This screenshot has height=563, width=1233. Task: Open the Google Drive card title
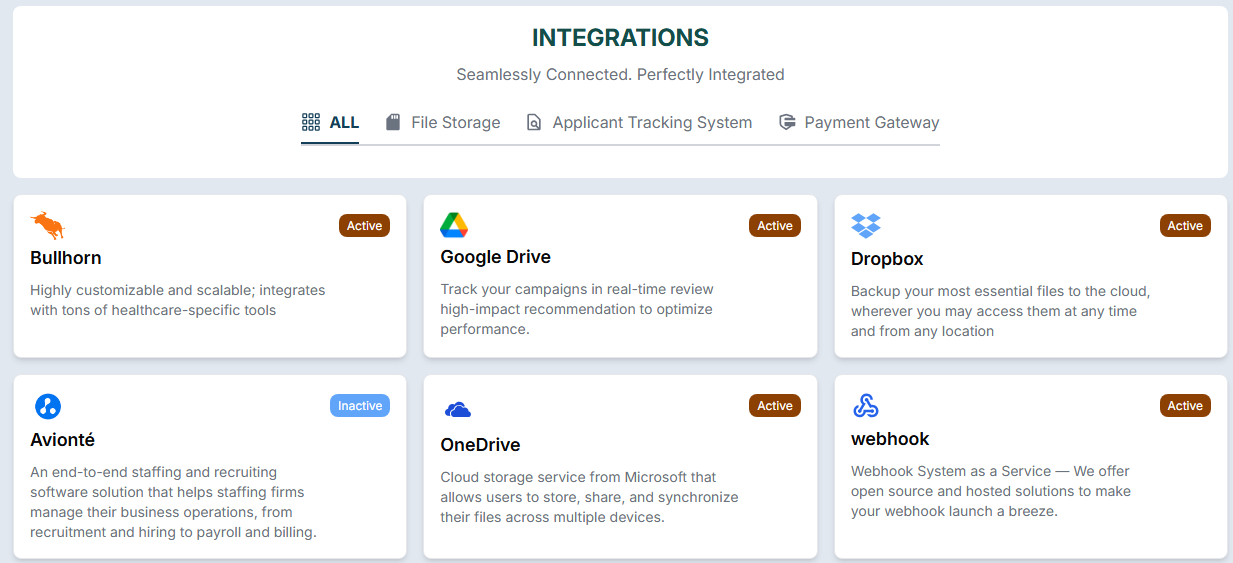[x=496, y=257]
